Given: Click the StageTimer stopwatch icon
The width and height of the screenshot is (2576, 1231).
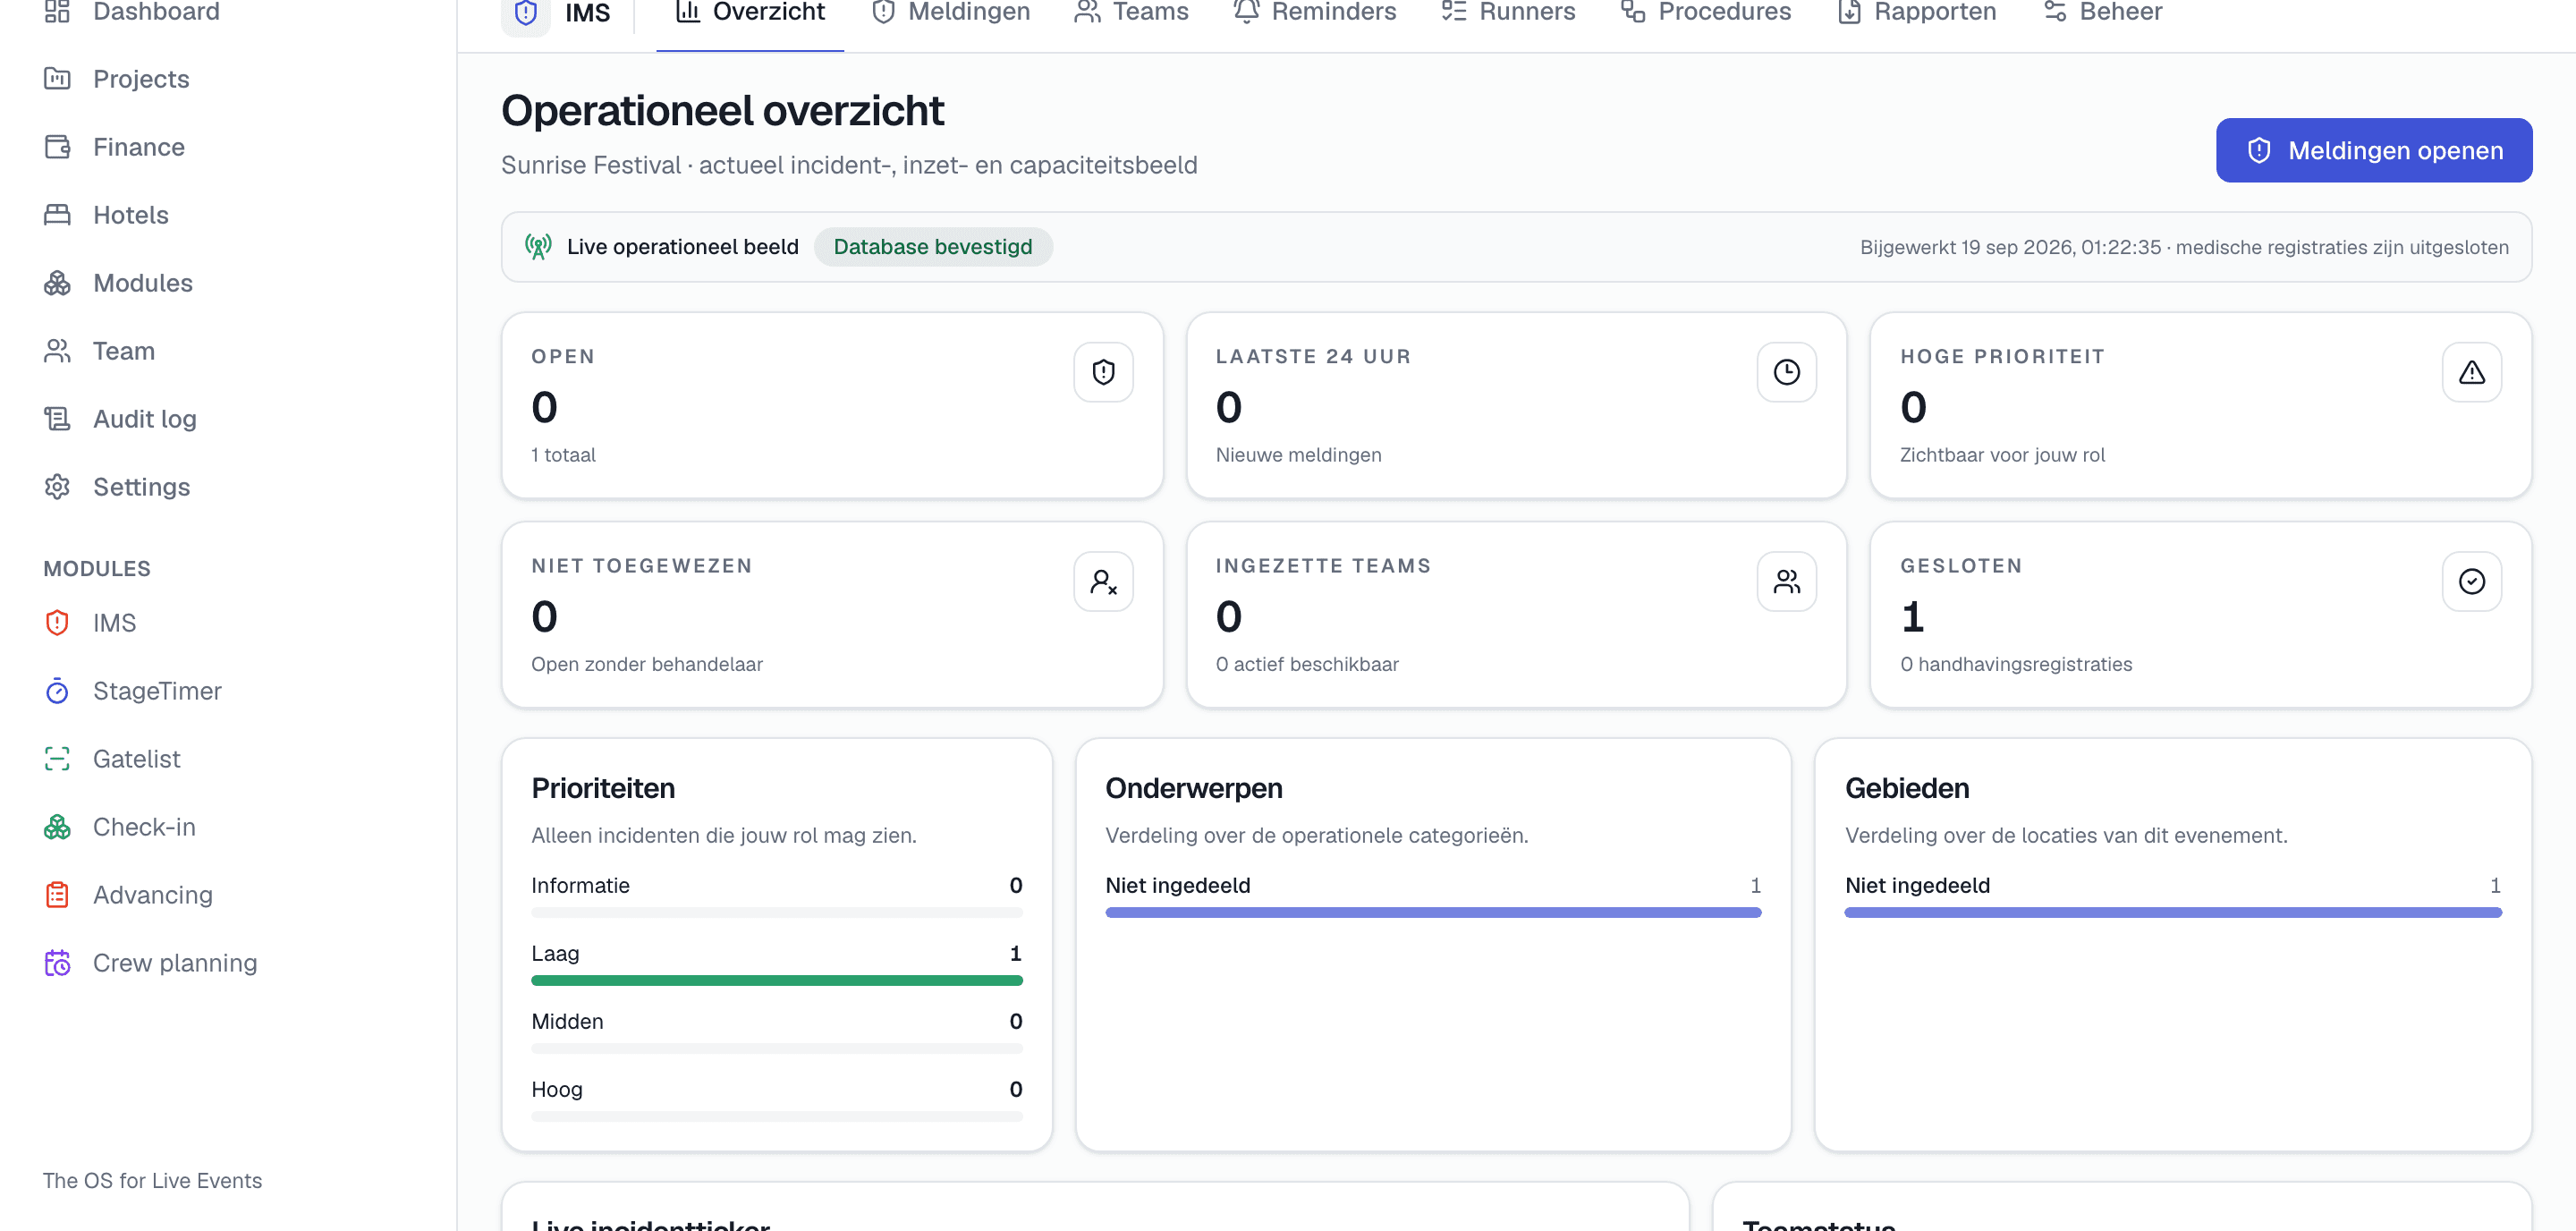Looking at the screenshot, I should pos(57,690).
